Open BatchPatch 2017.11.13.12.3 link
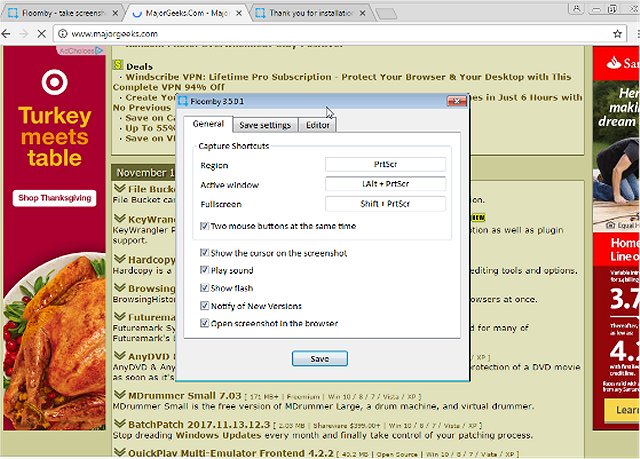The height and width of the screenshot is (459, 640). point(199,424)
